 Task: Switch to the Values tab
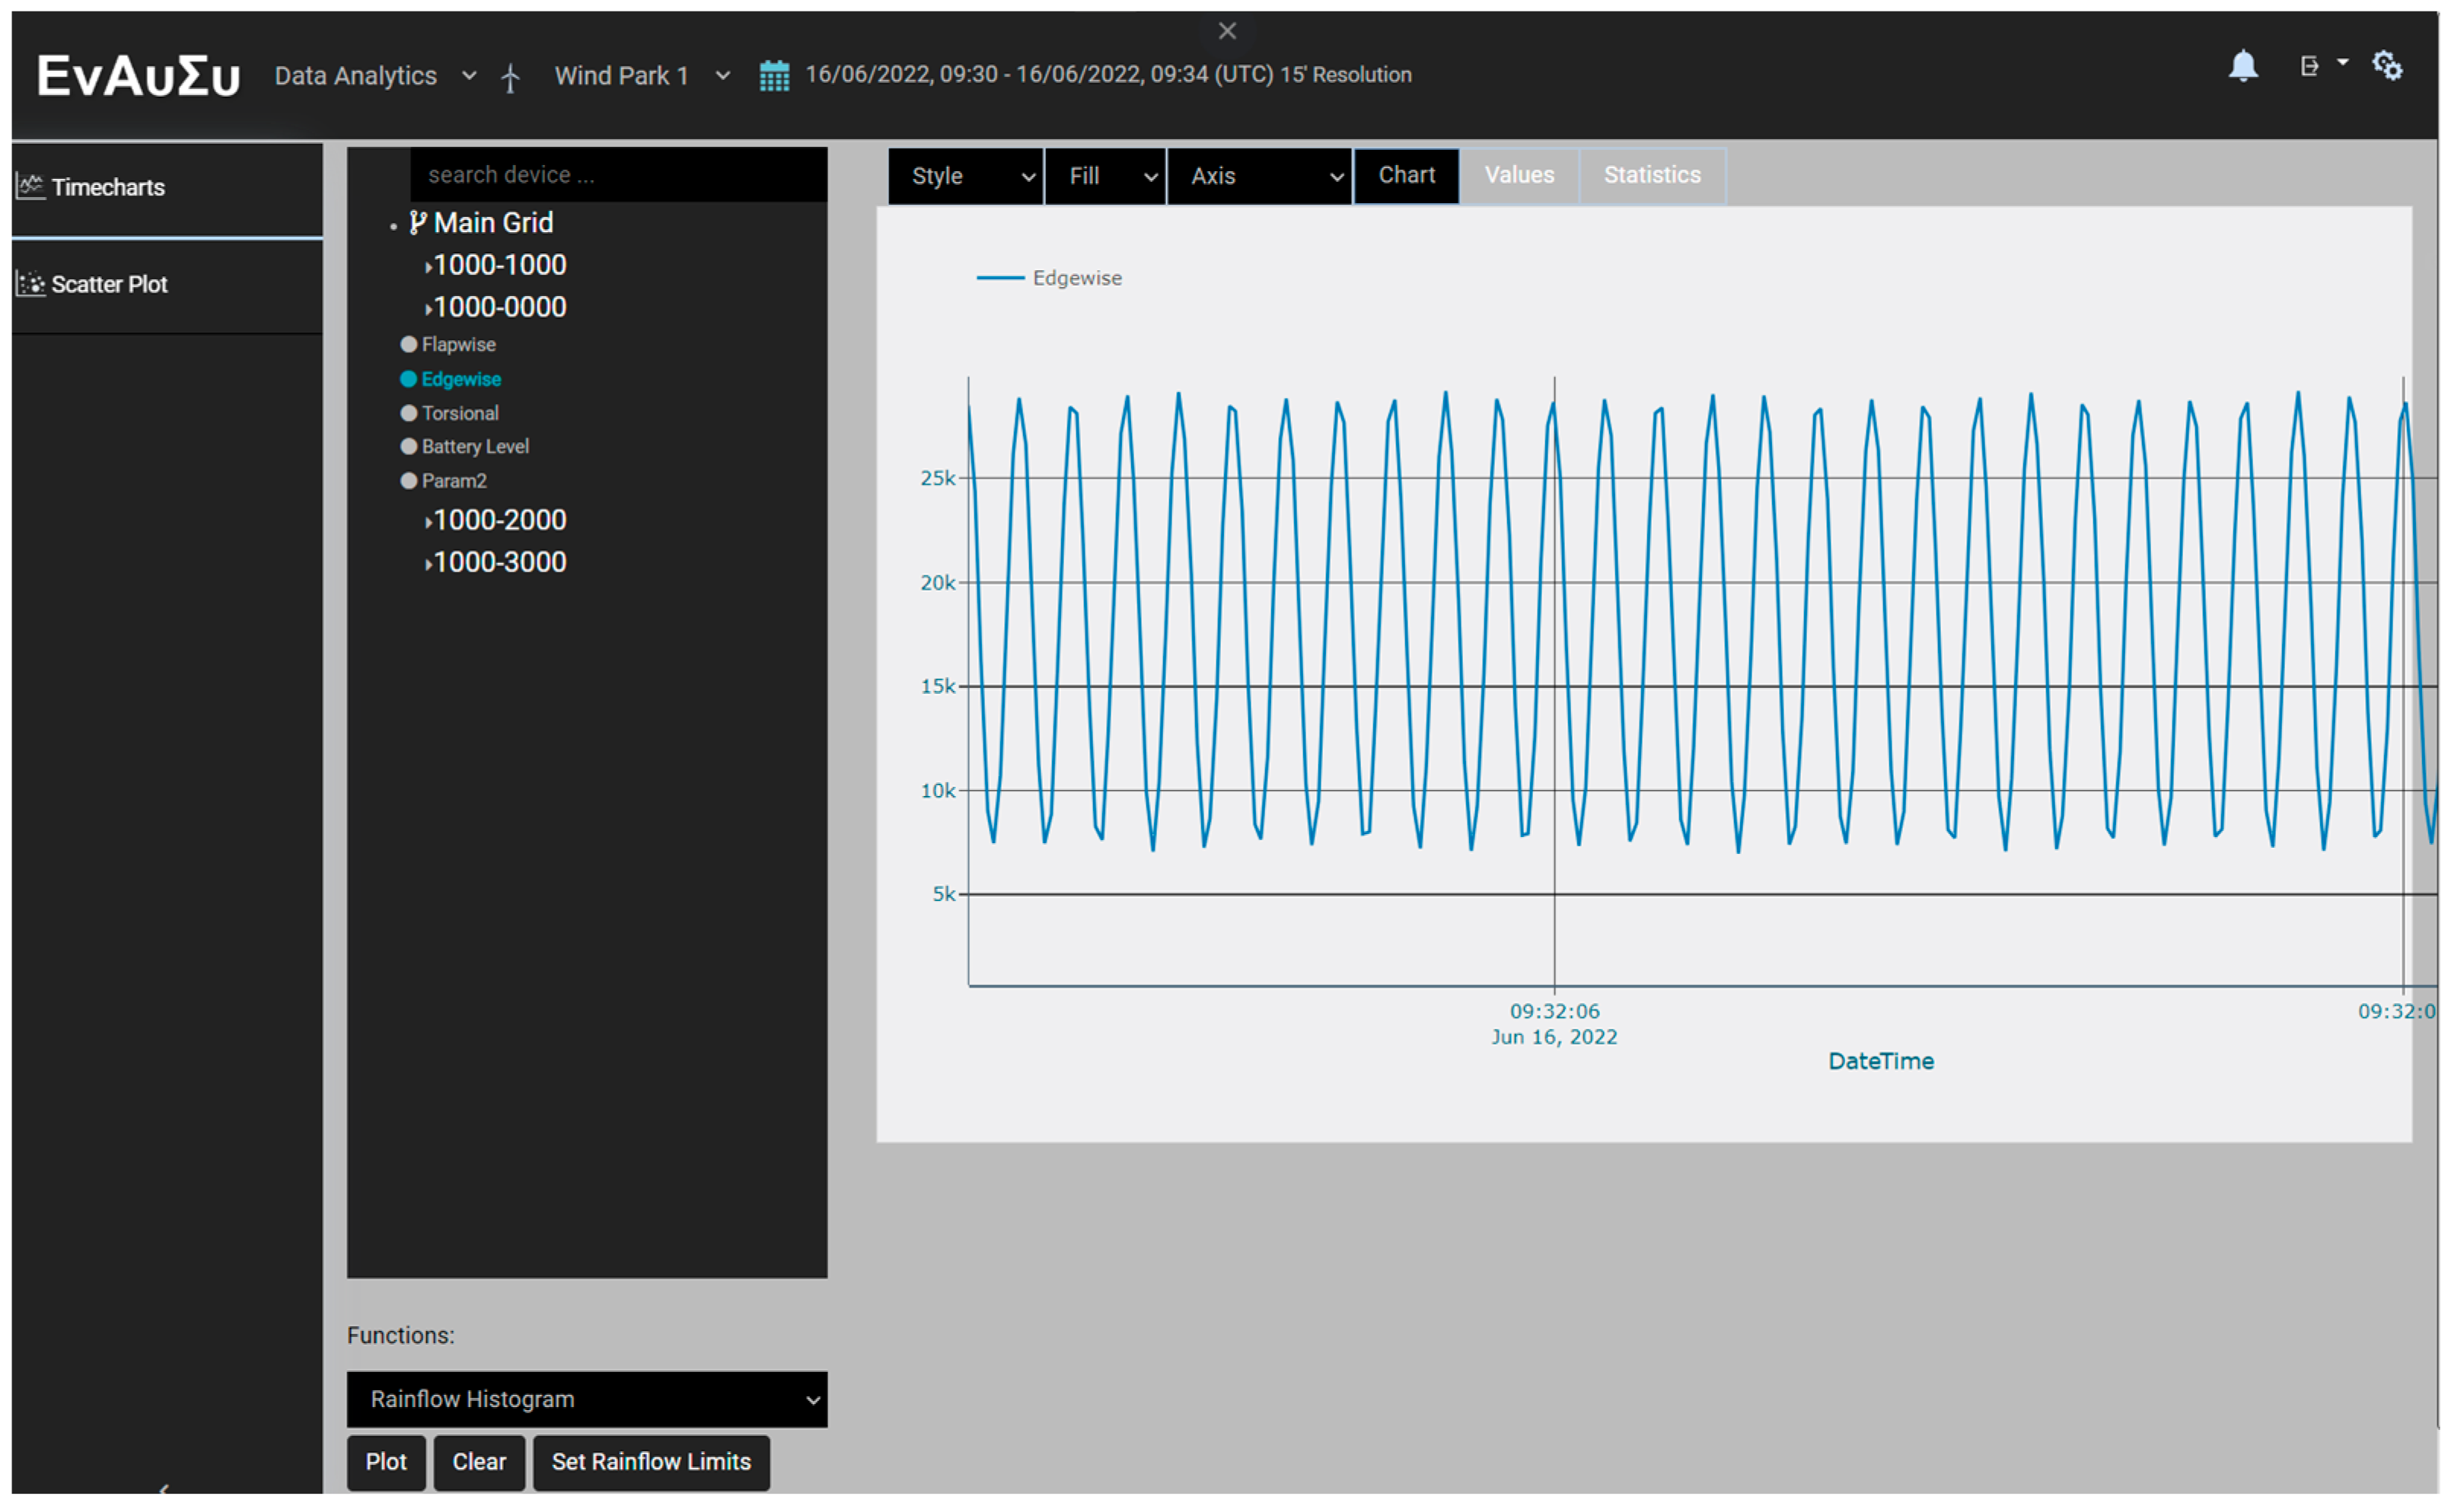point(1518,175)
